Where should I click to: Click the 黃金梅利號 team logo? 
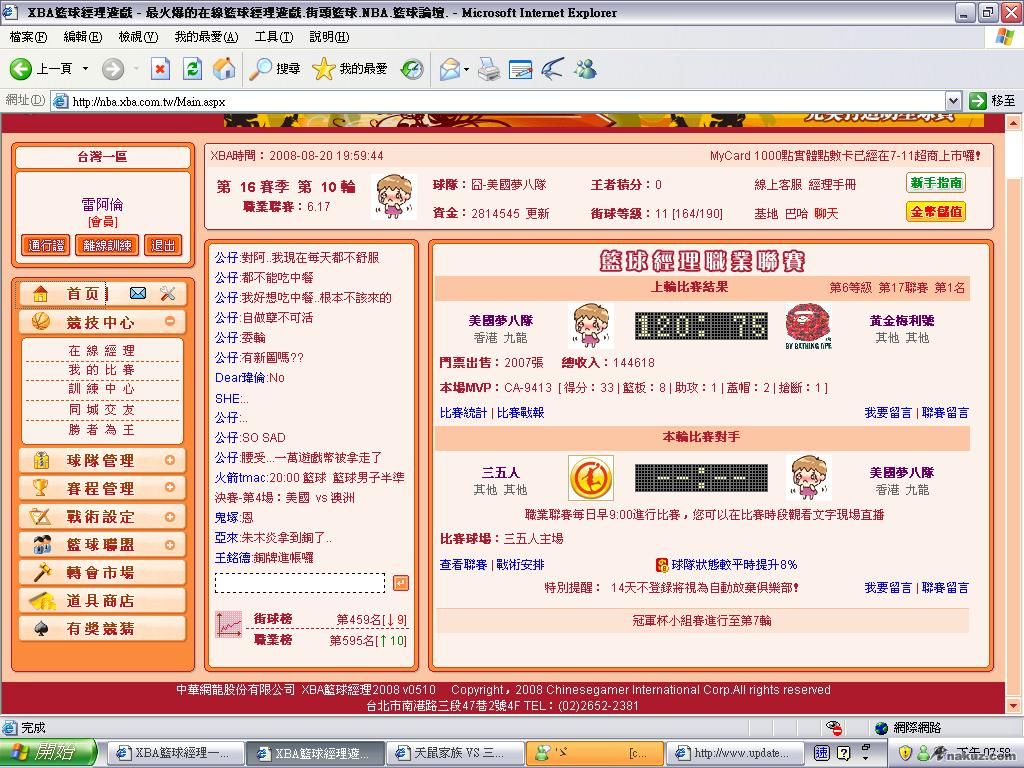tap(808, 326)
